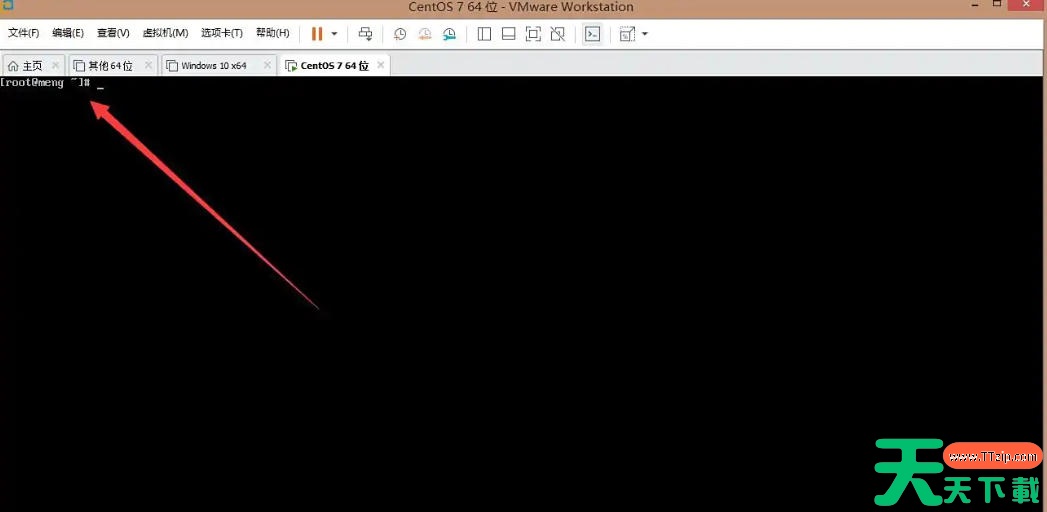Image resolution: width=1047 pixels, height=512 pixels.
Task: Take a snapshot of the virtual machine
Action: (400, 34)
